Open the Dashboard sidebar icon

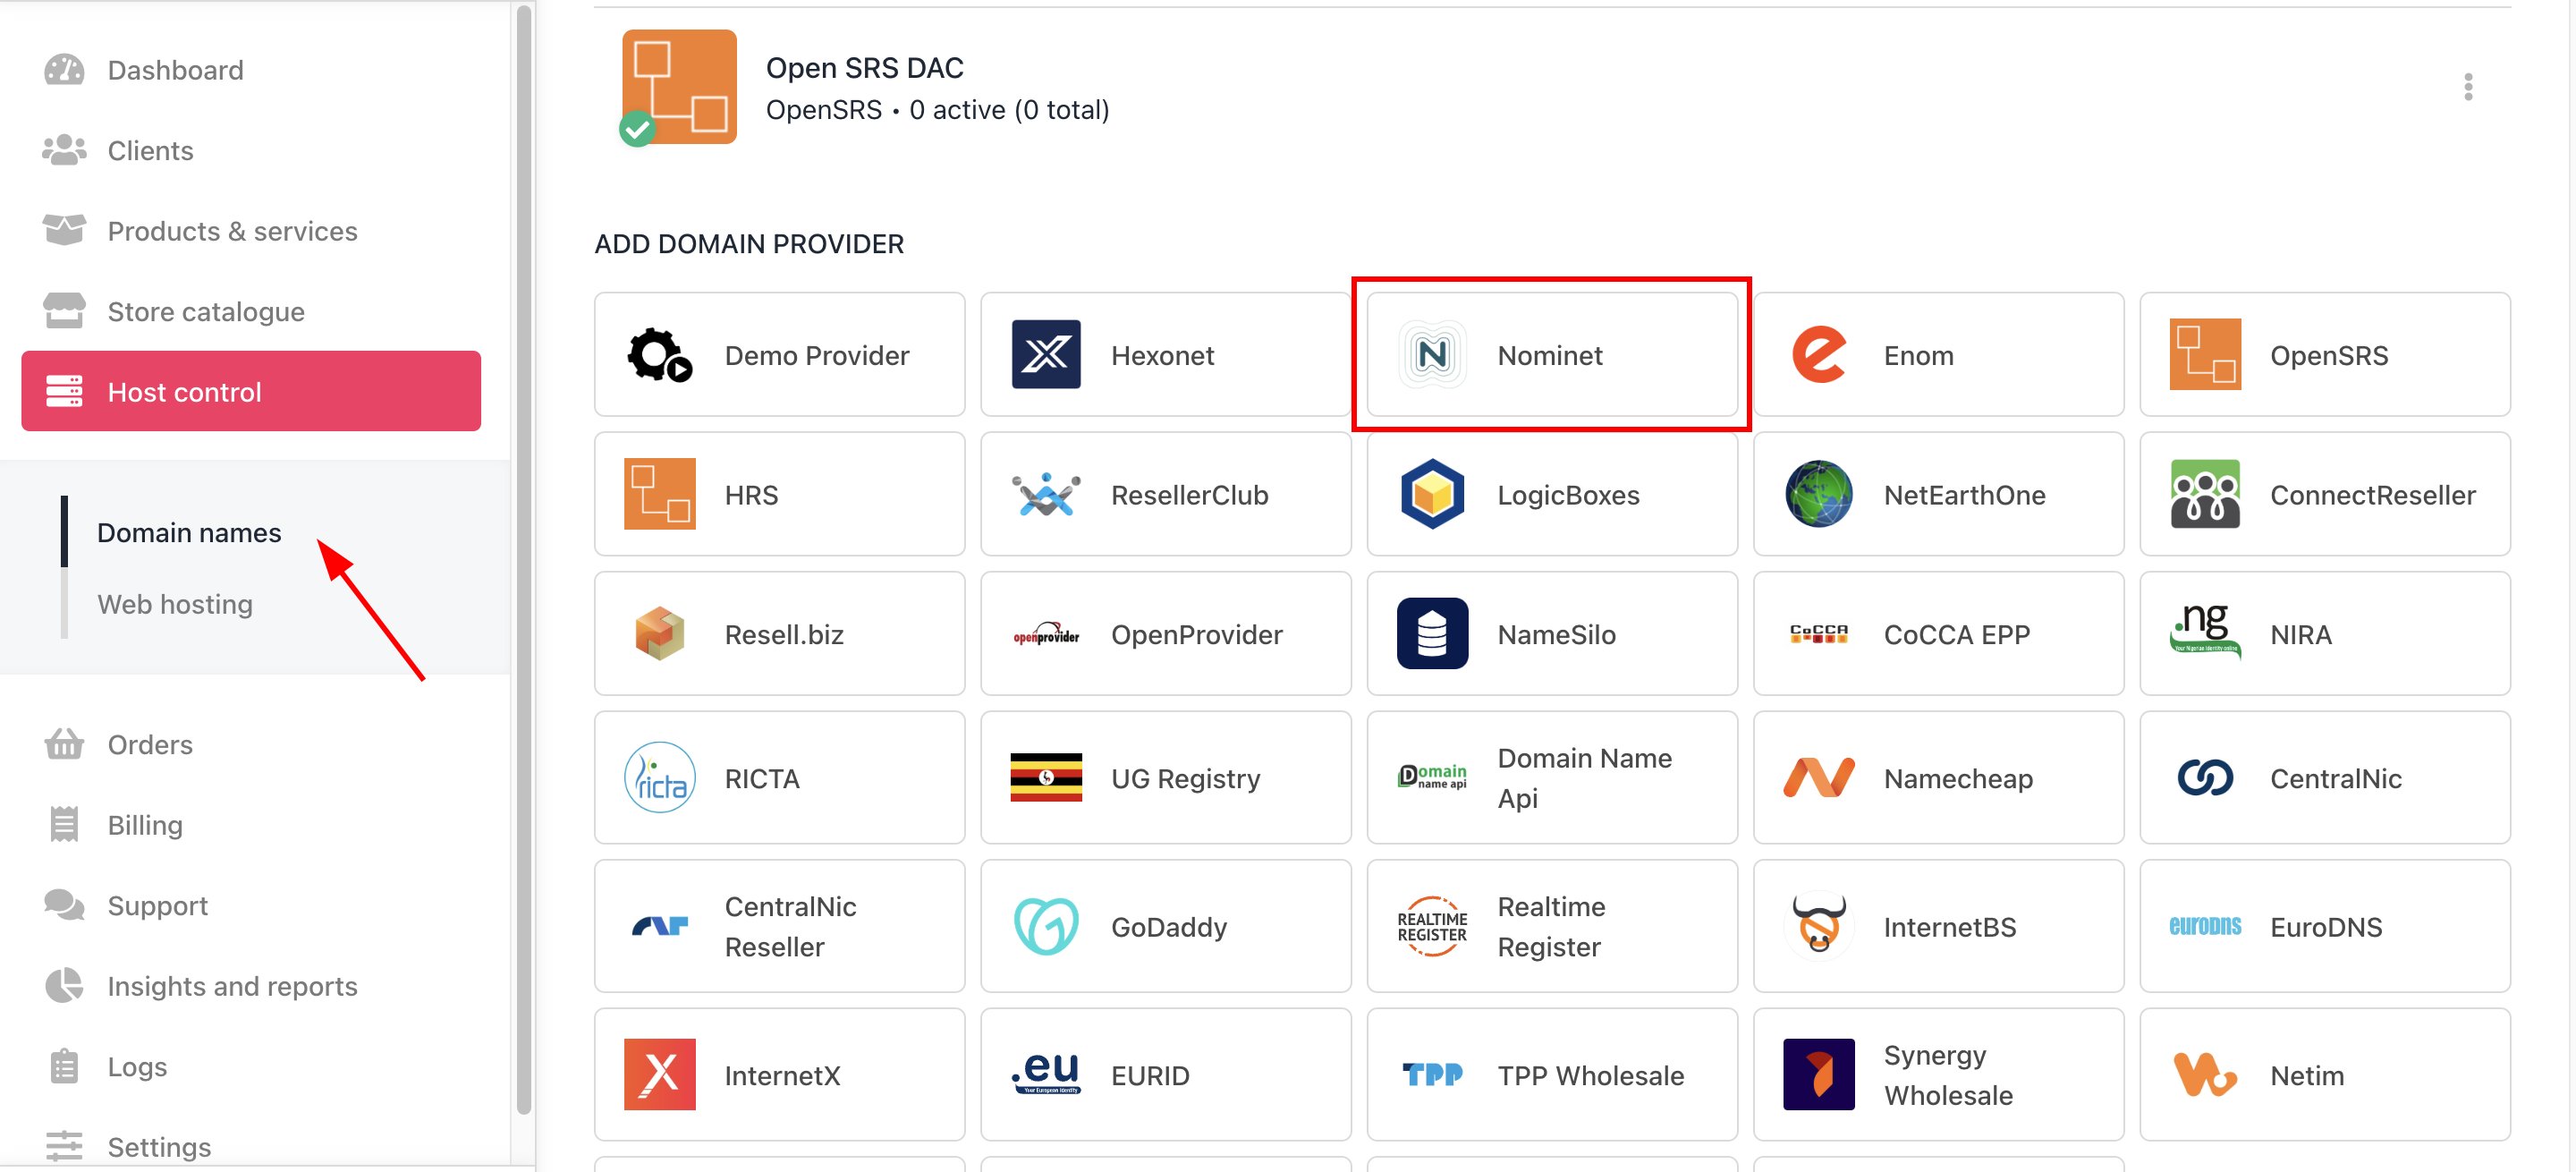64,70
